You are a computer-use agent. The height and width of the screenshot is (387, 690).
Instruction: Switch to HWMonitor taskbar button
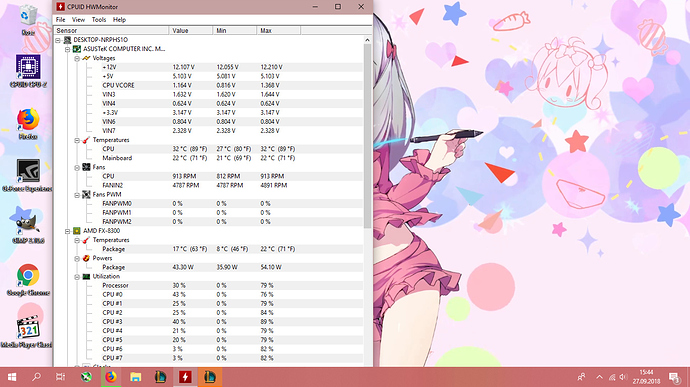[185, 377]
